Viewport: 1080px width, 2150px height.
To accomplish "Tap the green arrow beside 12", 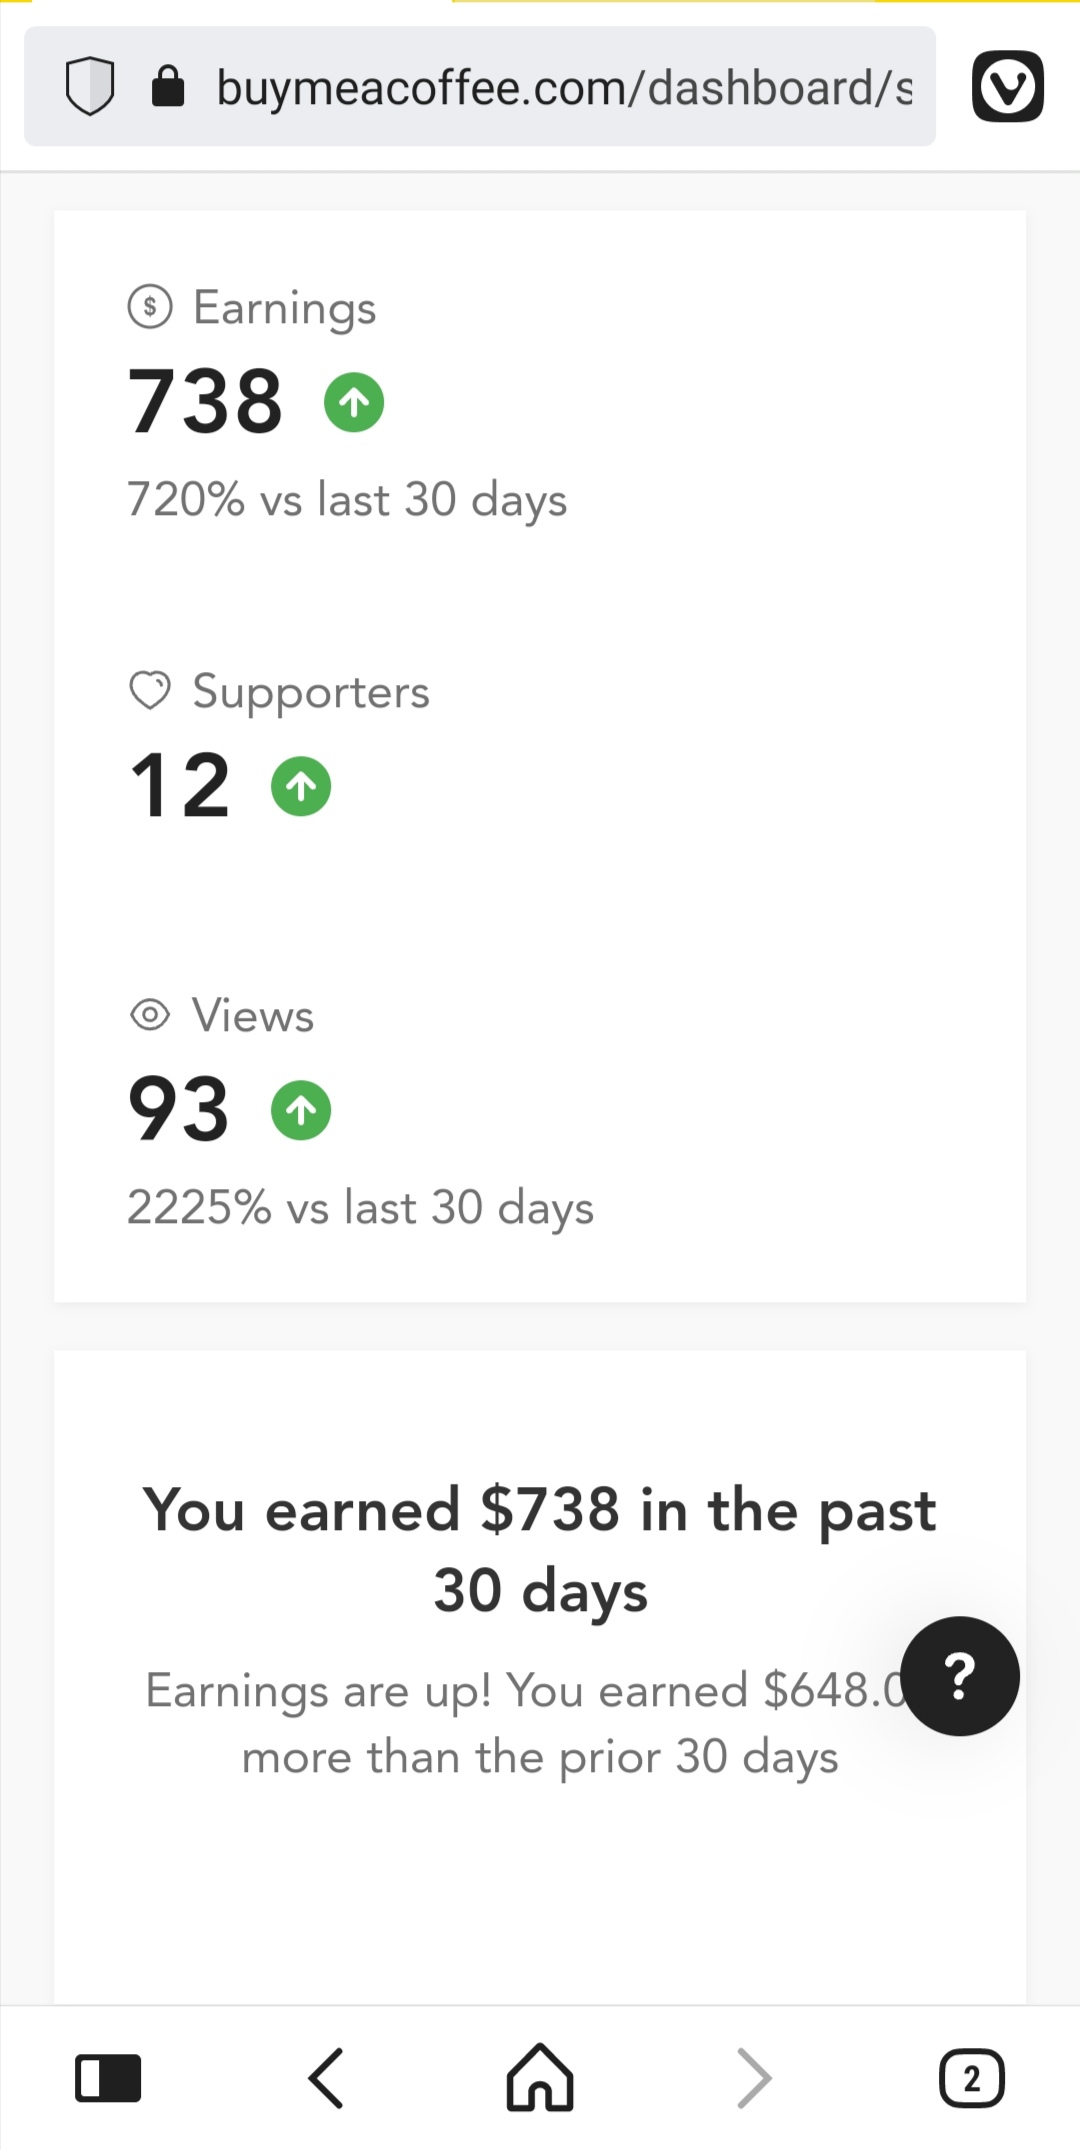I will tap(301, 786).
